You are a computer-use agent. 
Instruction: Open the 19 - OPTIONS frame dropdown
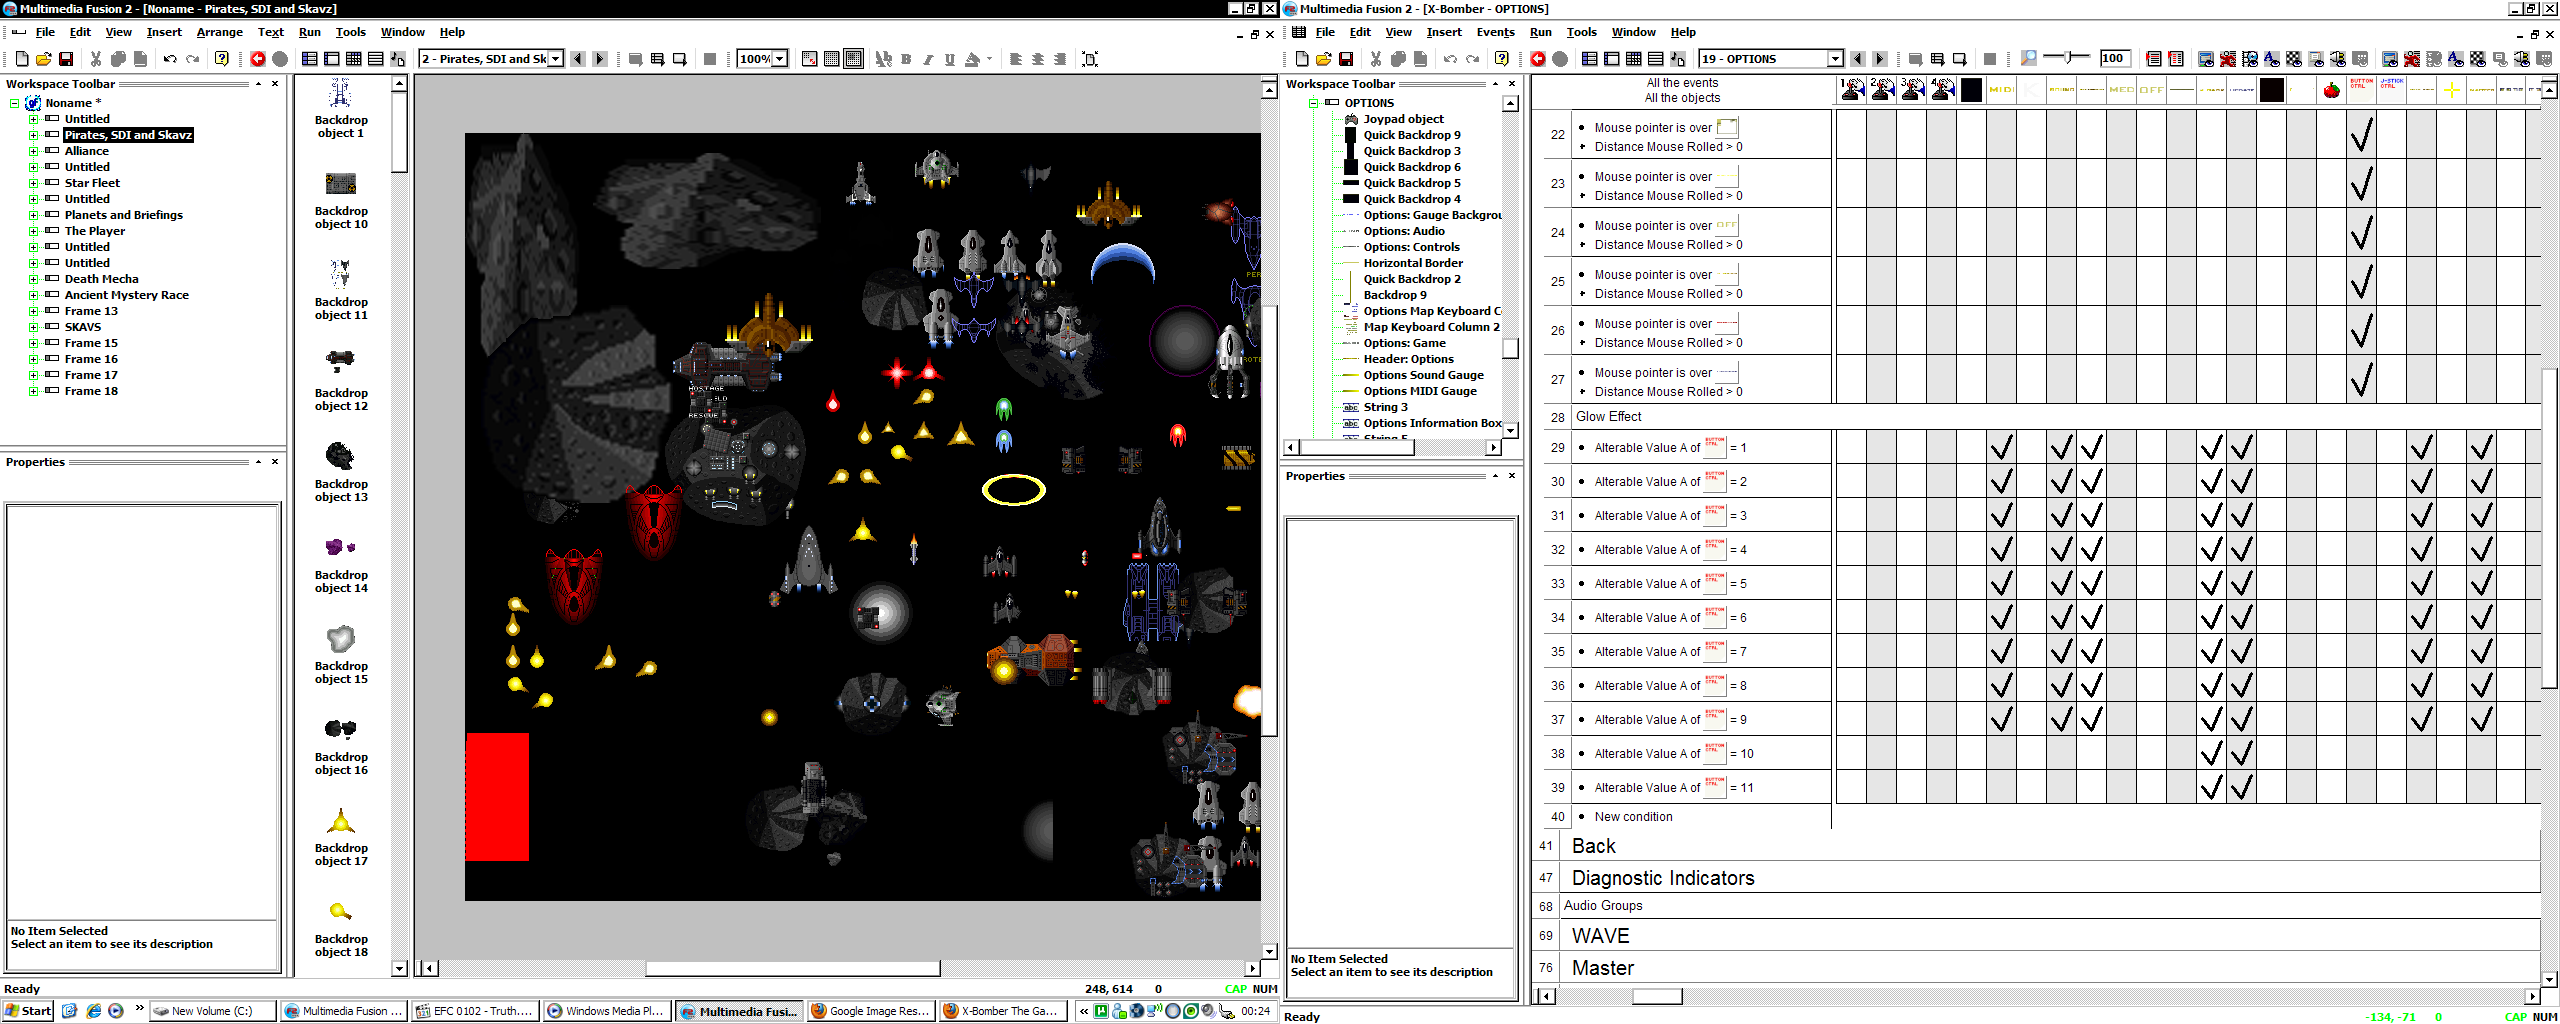point(1835,59)
